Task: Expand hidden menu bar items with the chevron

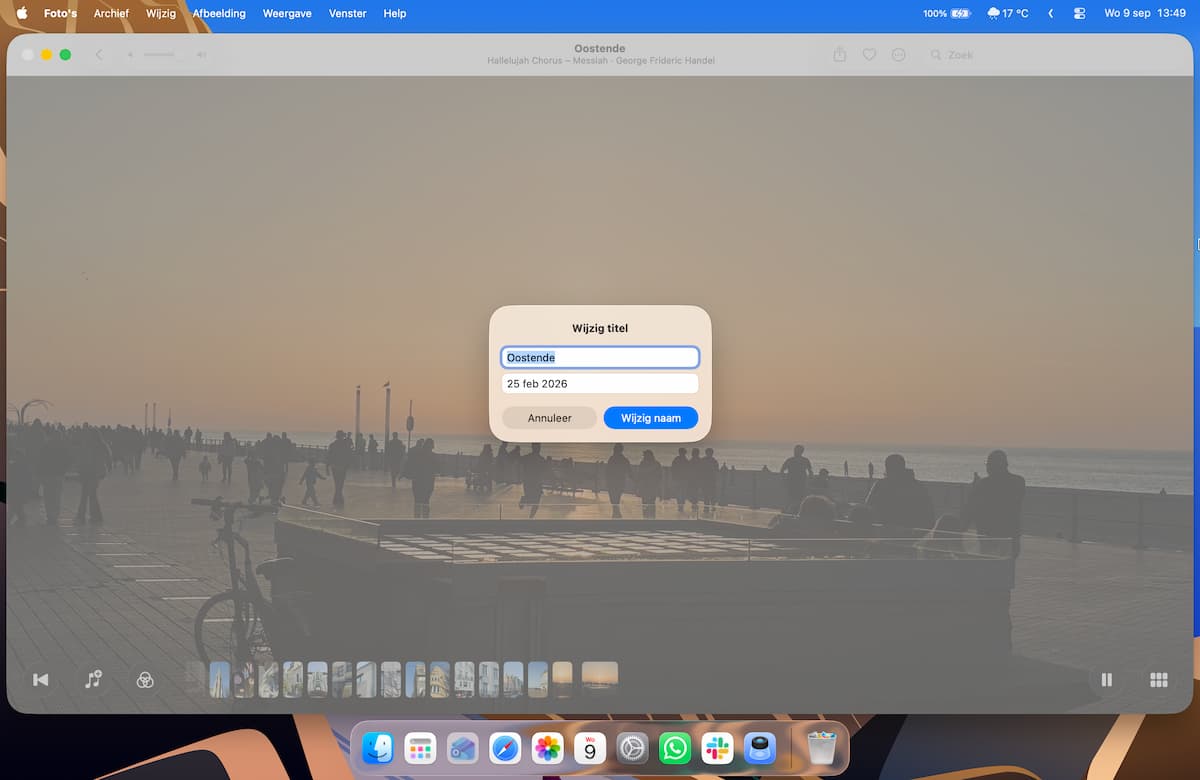Action: point(1050,13)
